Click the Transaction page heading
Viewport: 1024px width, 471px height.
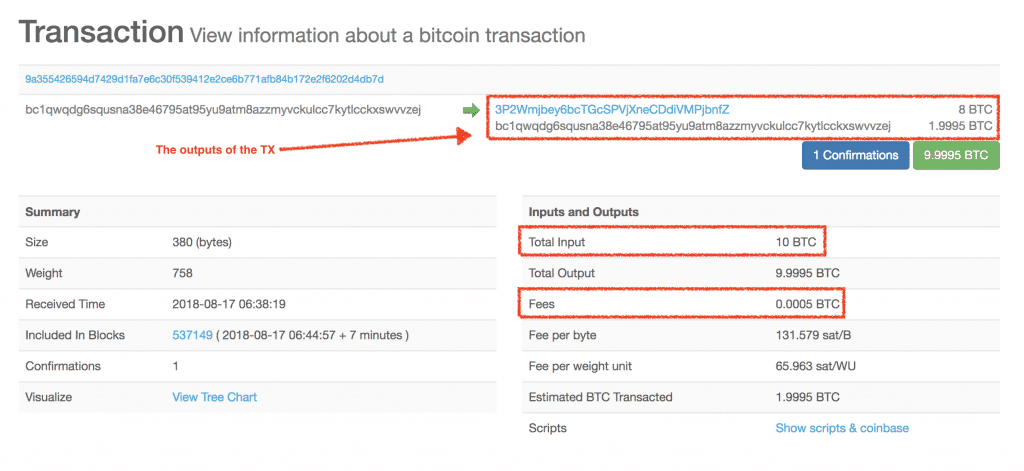click(x=101, y=31)
